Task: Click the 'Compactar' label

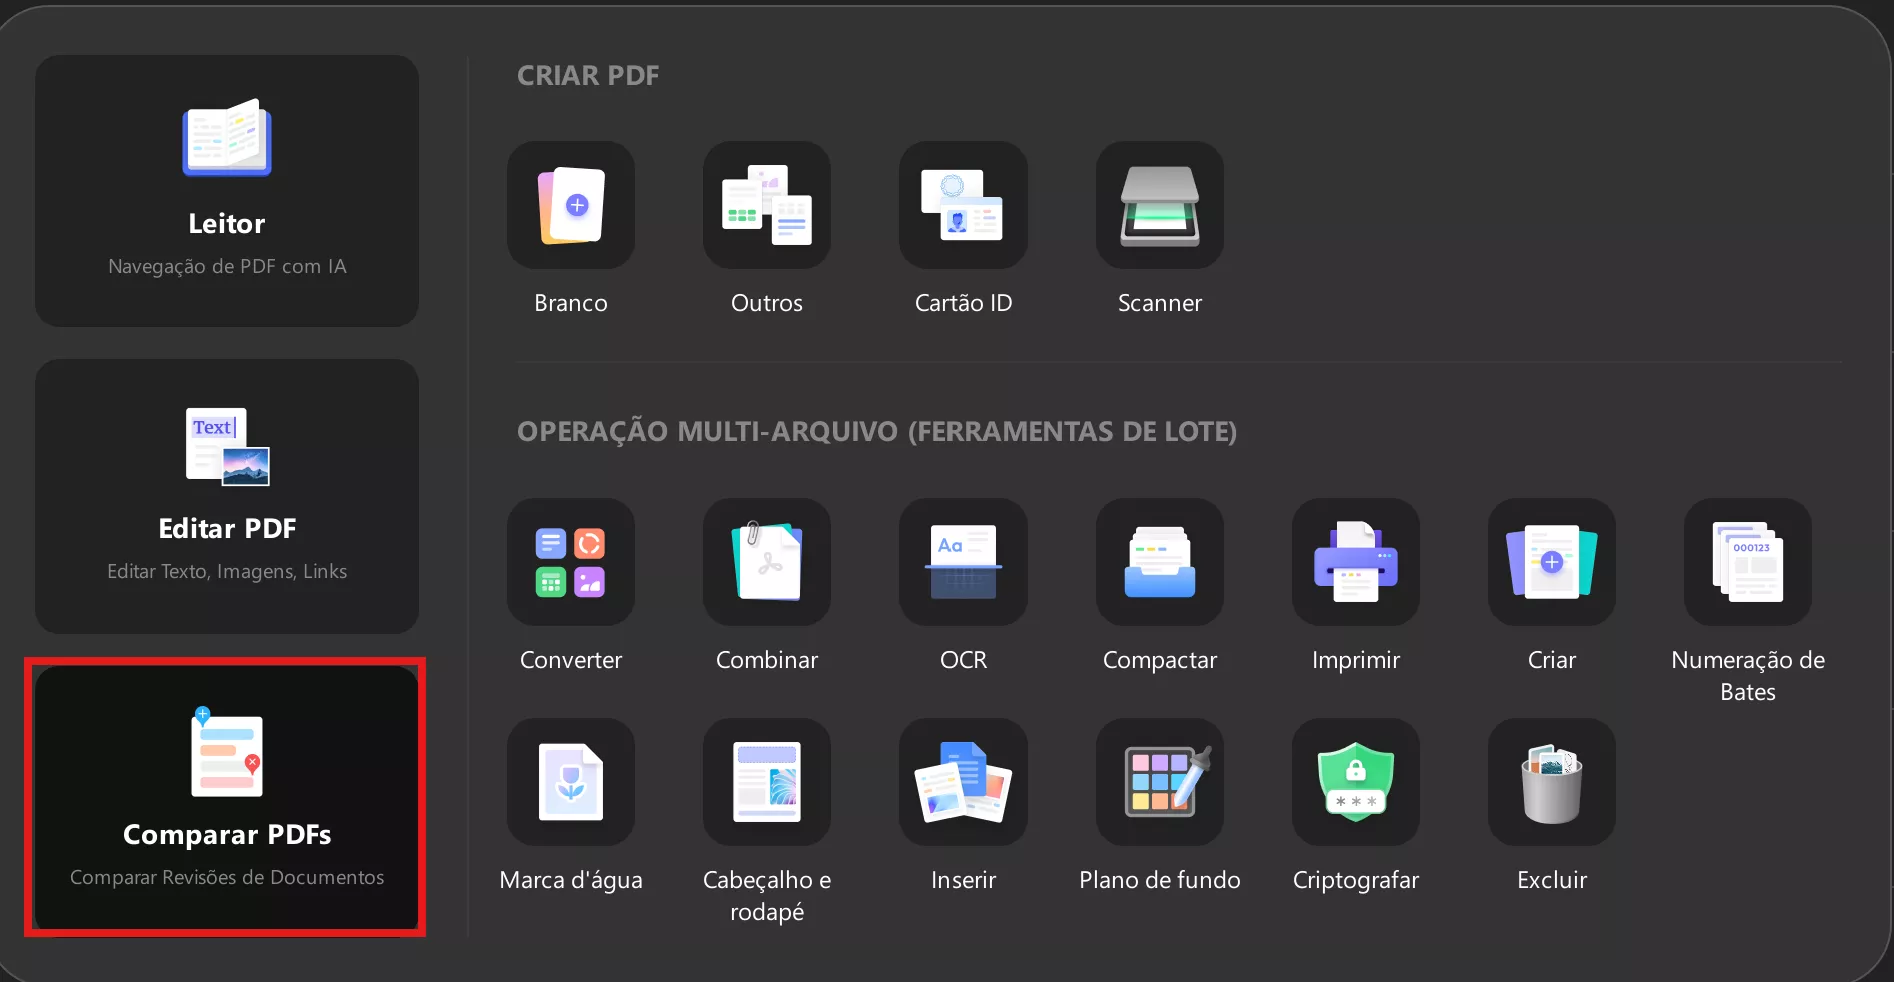Action: tap(1160, 660)
